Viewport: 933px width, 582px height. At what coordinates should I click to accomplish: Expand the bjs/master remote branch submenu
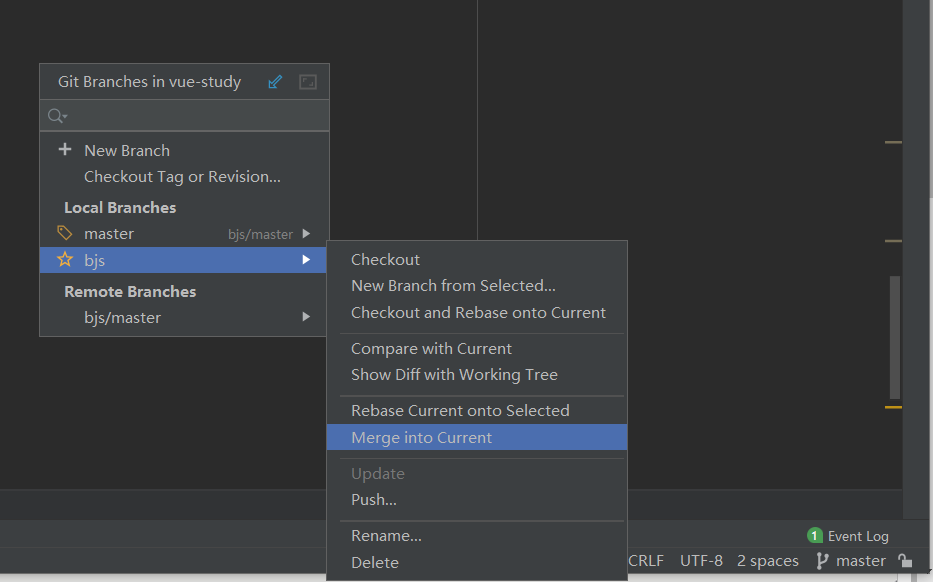click(x=306, y=317)
